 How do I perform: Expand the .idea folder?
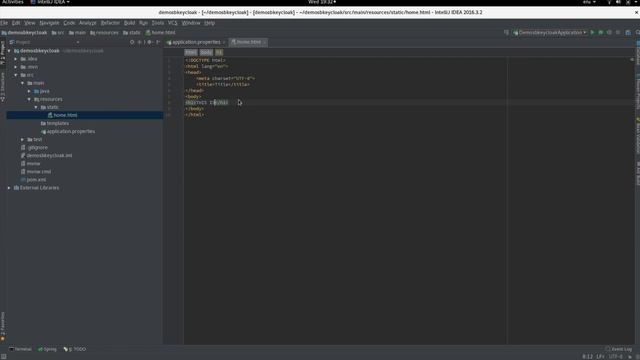[x=16, y=59]
